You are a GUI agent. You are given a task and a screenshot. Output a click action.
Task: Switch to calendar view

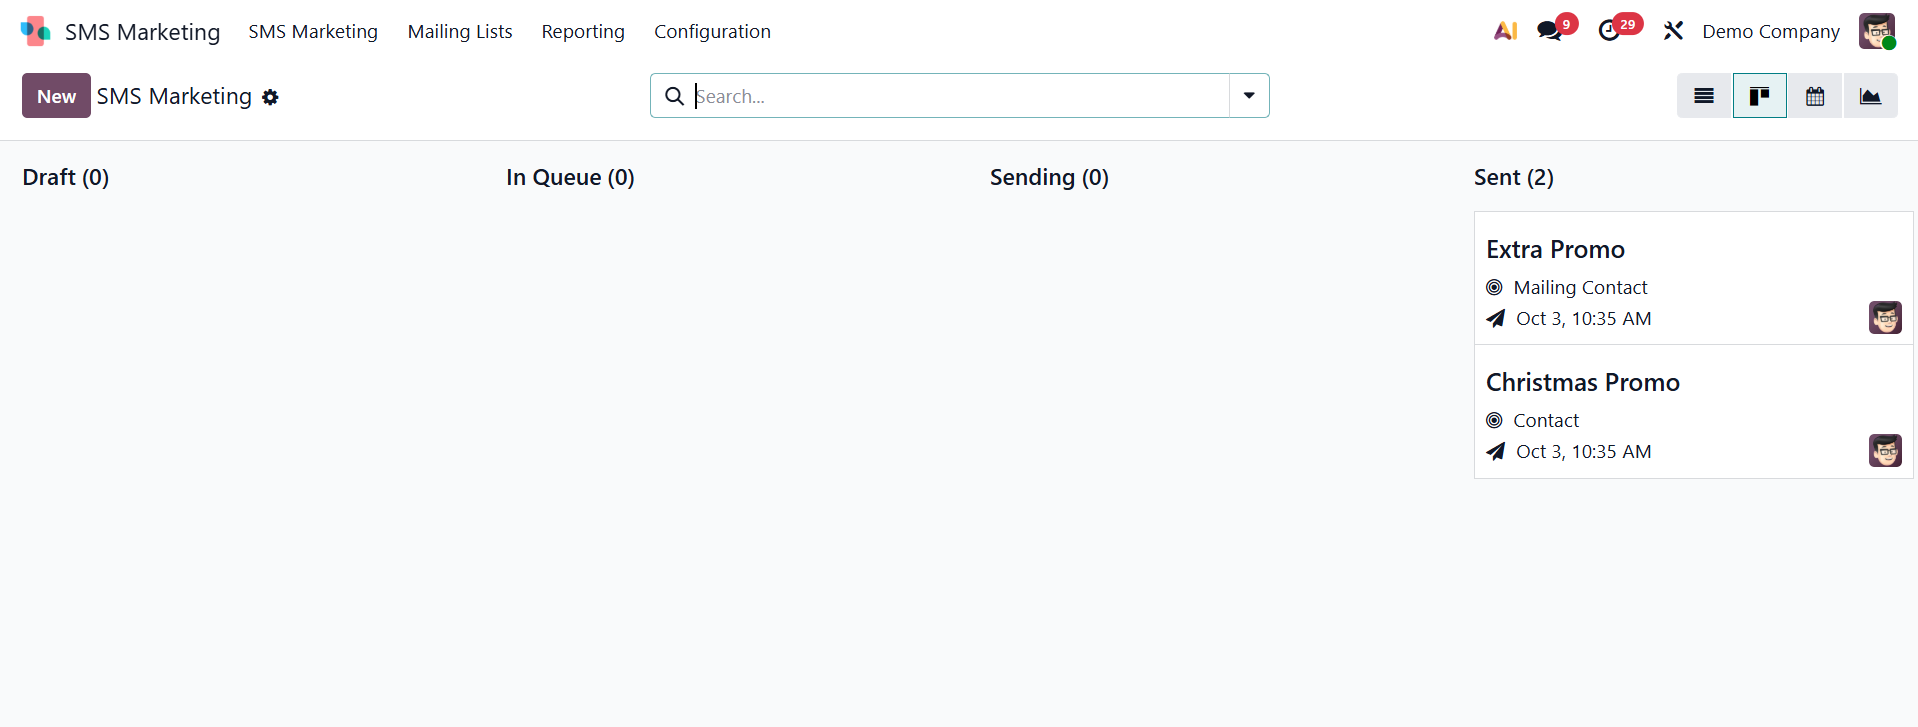click(x=1815, y=96)
